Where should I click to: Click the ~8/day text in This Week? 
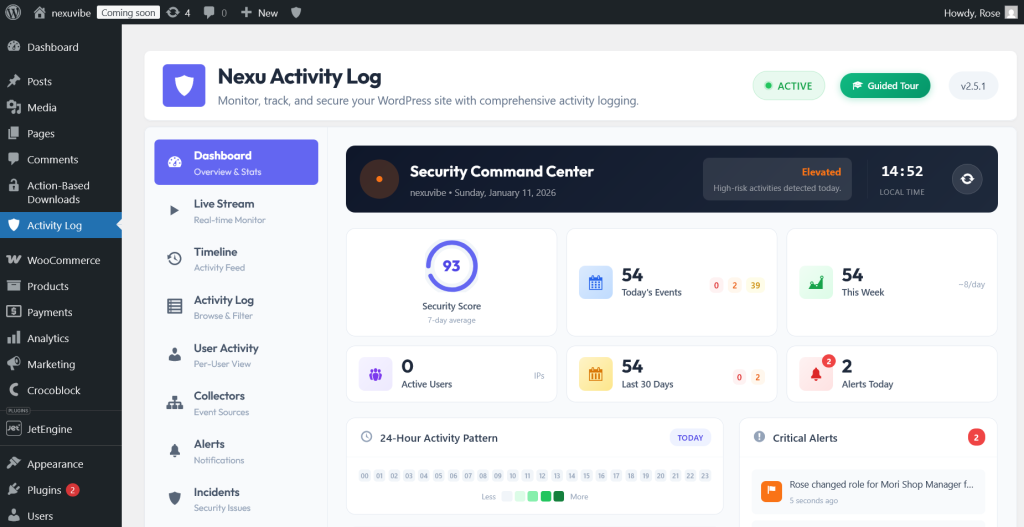click(x=972, y=285)
